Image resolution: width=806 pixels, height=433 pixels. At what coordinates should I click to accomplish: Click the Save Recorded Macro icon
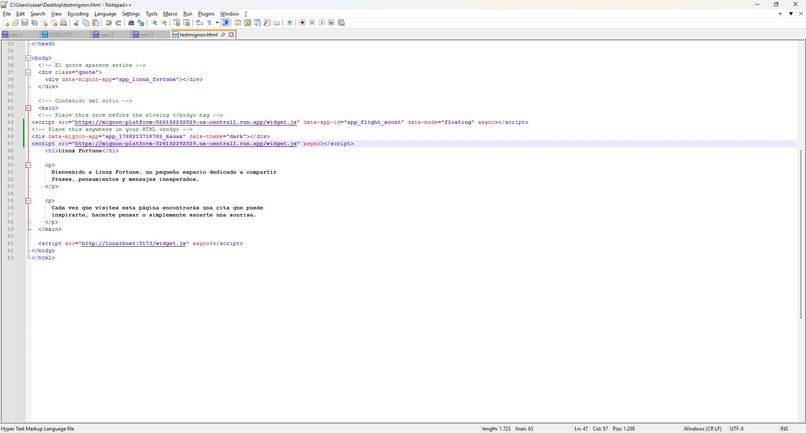coord(341,23)
